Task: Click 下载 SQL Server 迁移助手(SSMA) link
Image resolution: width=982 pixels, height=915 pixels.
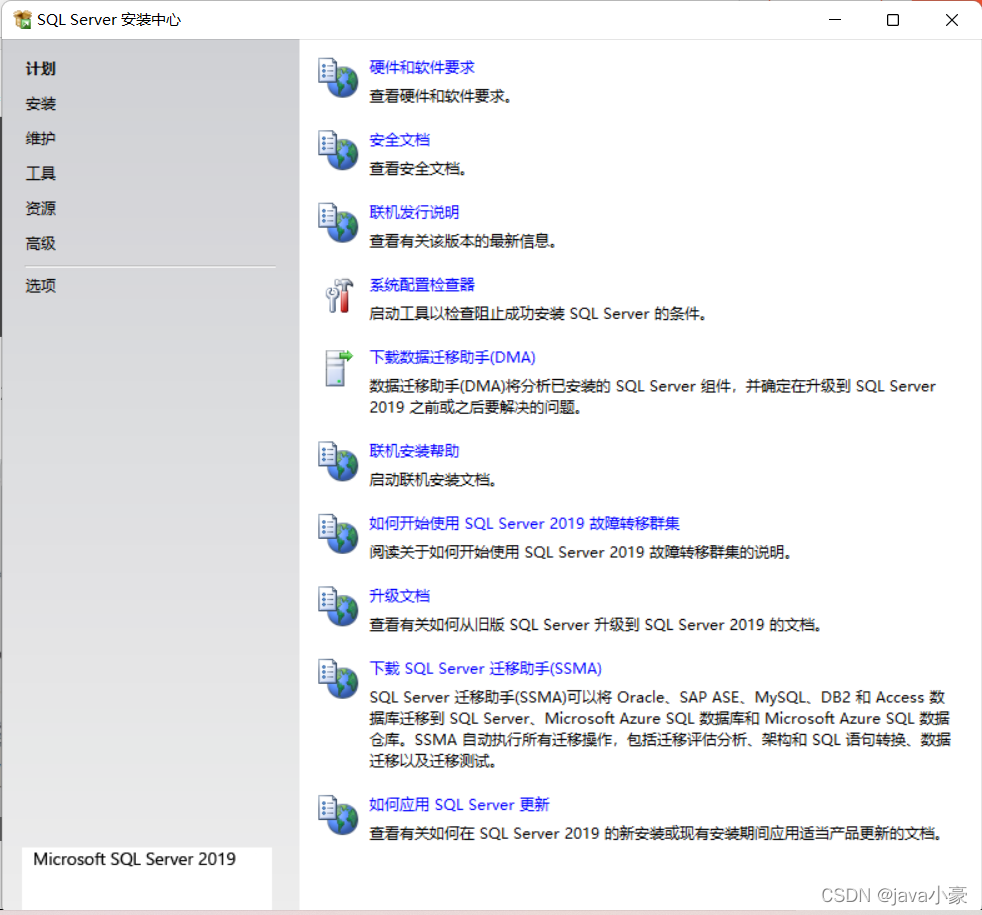Action: (x=485, y=669)
